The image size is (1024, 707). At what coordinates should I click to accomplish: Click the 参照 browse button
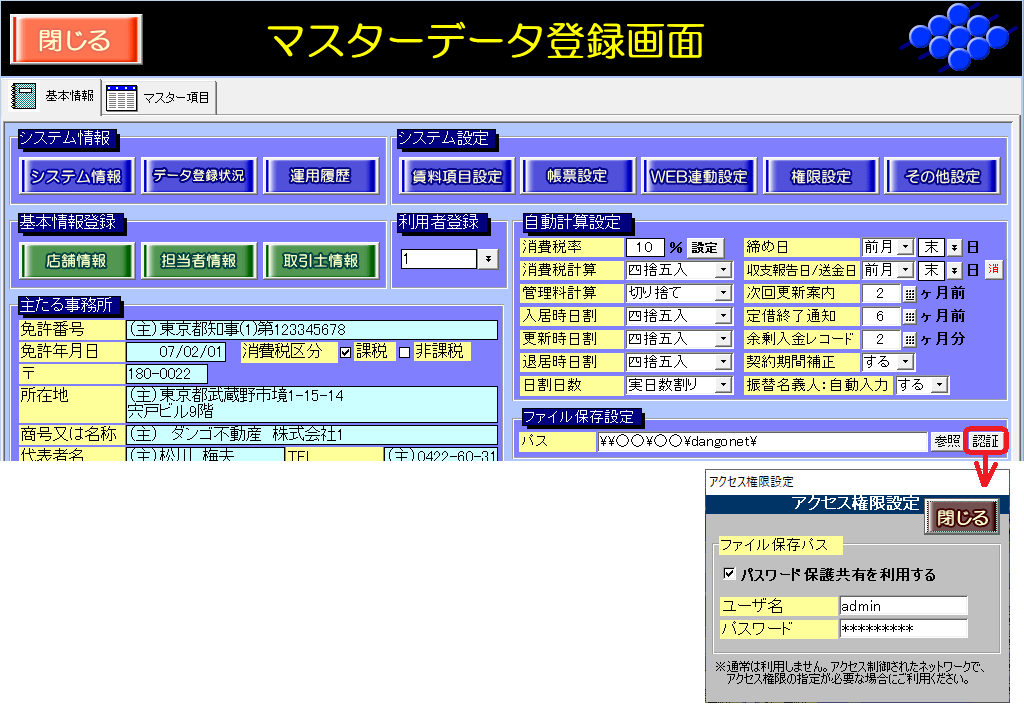[946, 442]
